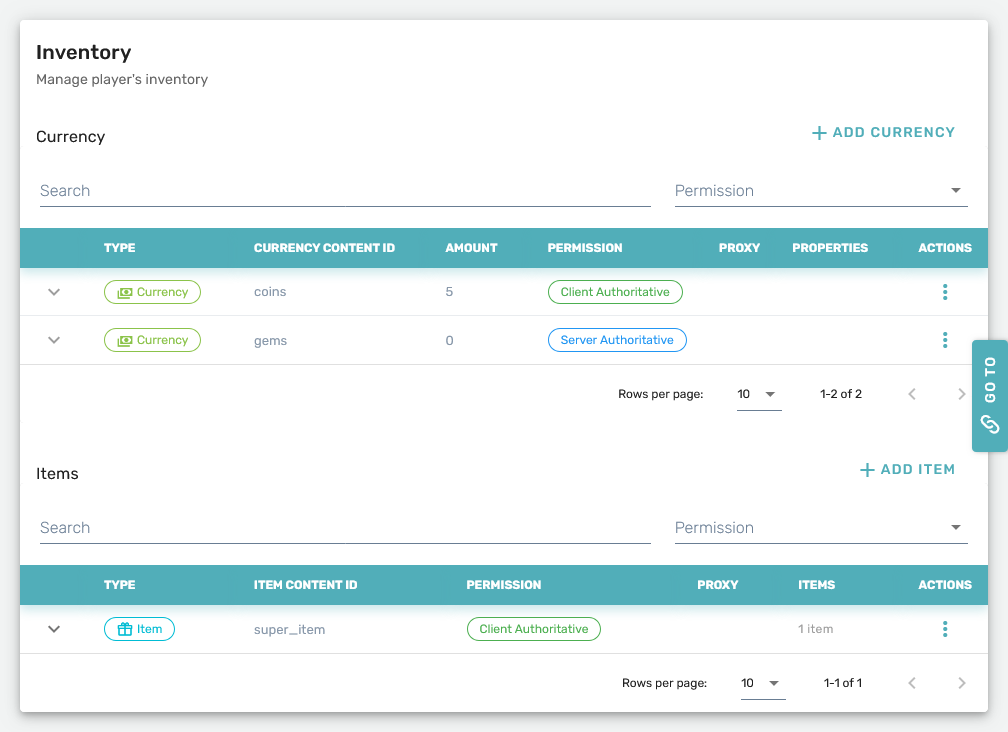Image resolution: width=1008 pixels, height=732 pixels.
Task: Click the Add Currency button
Action: (883, 132)
